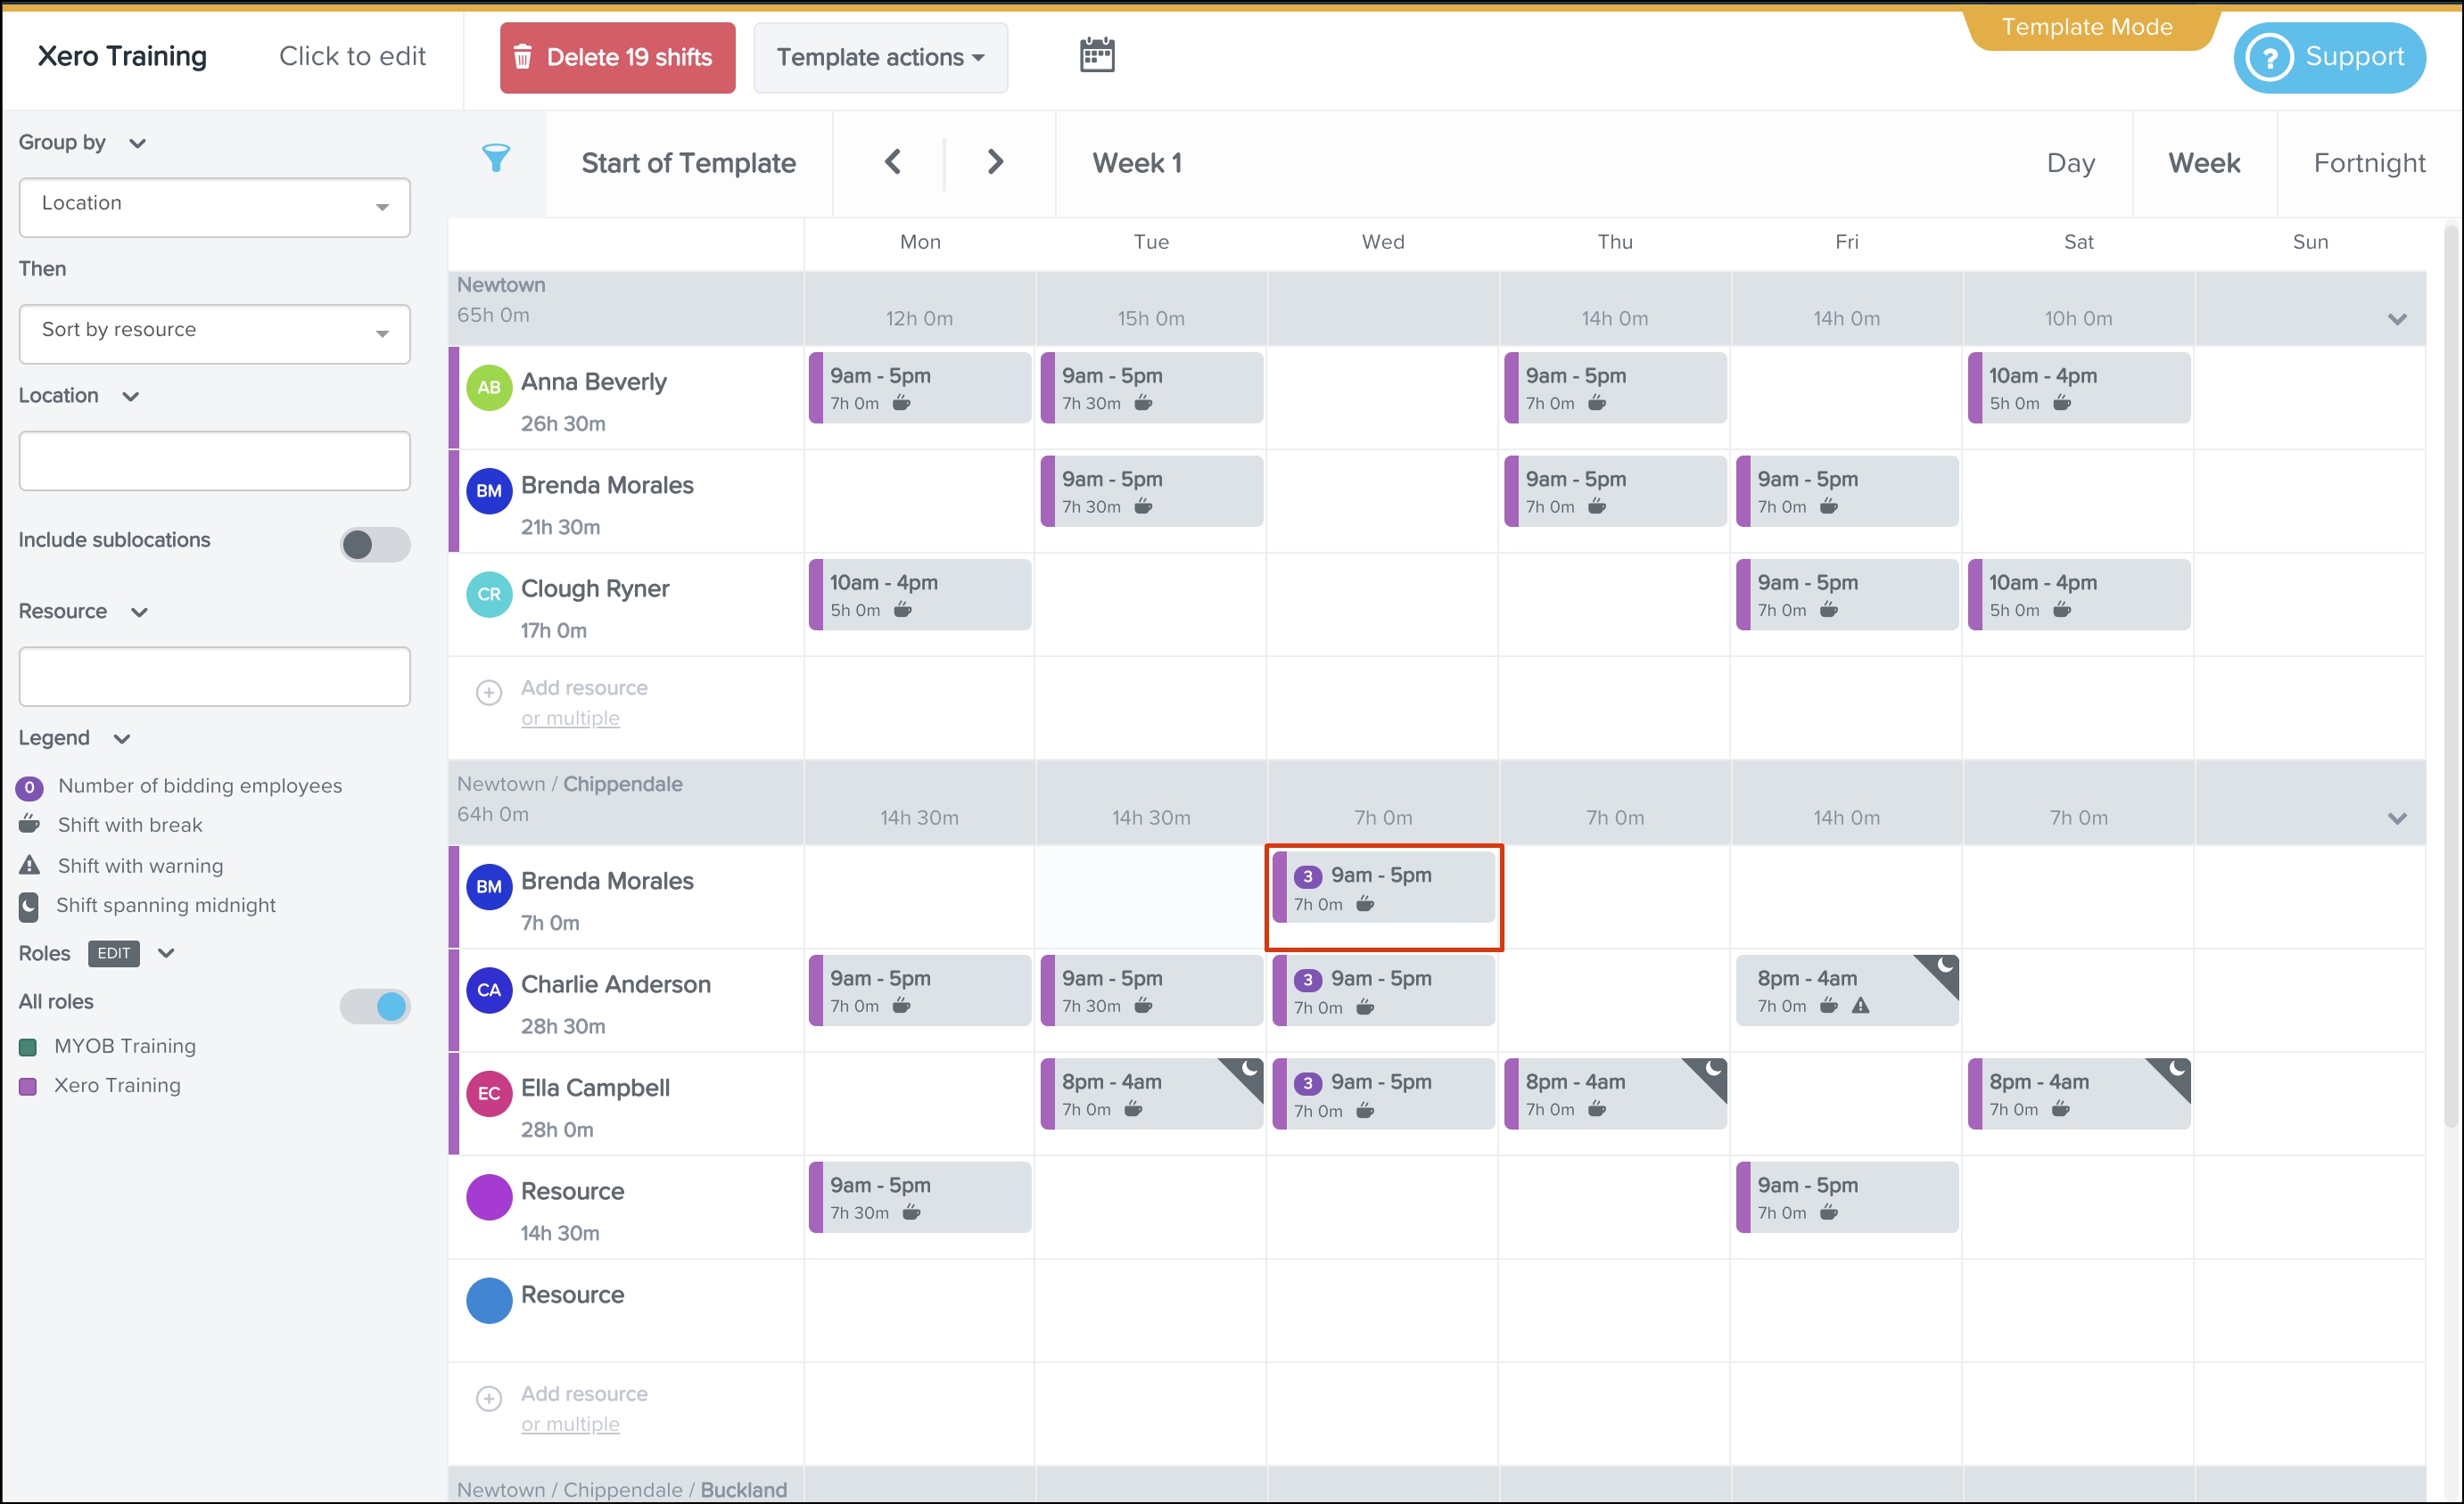
Task: Click Support question mark icon
Action: (2269, 57)
